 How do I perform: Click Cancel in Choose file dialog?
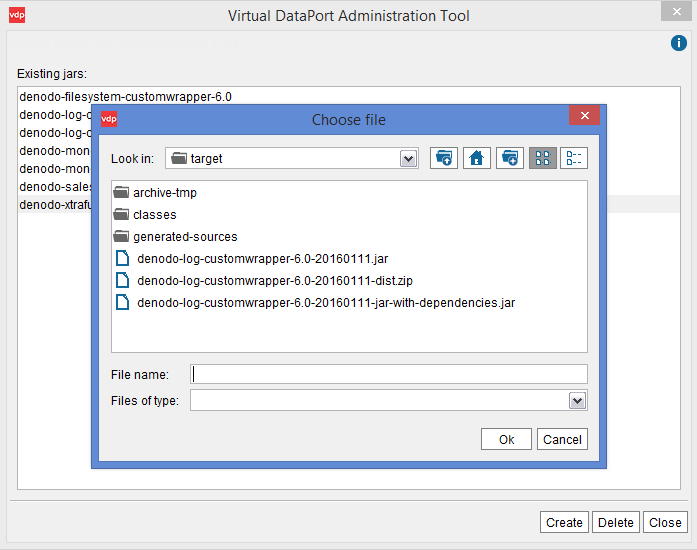click(562, 439)
